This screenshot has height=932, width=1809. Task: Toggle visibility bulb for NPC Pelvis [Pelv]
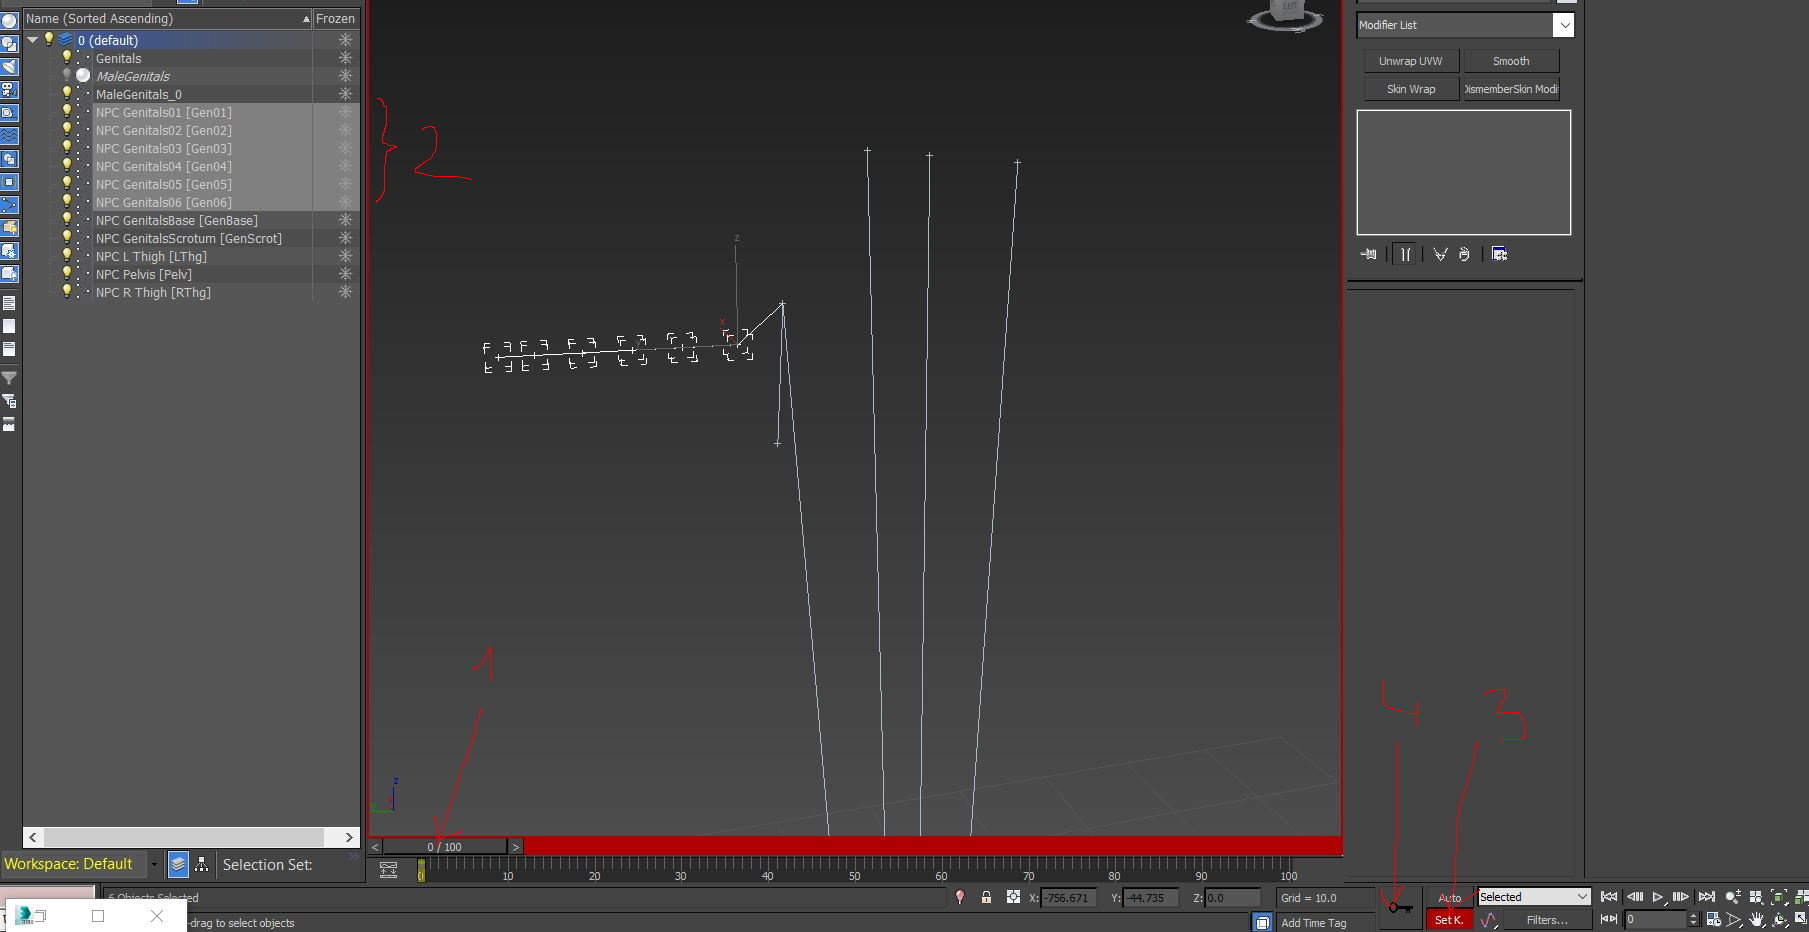click(x=67, y=274)
